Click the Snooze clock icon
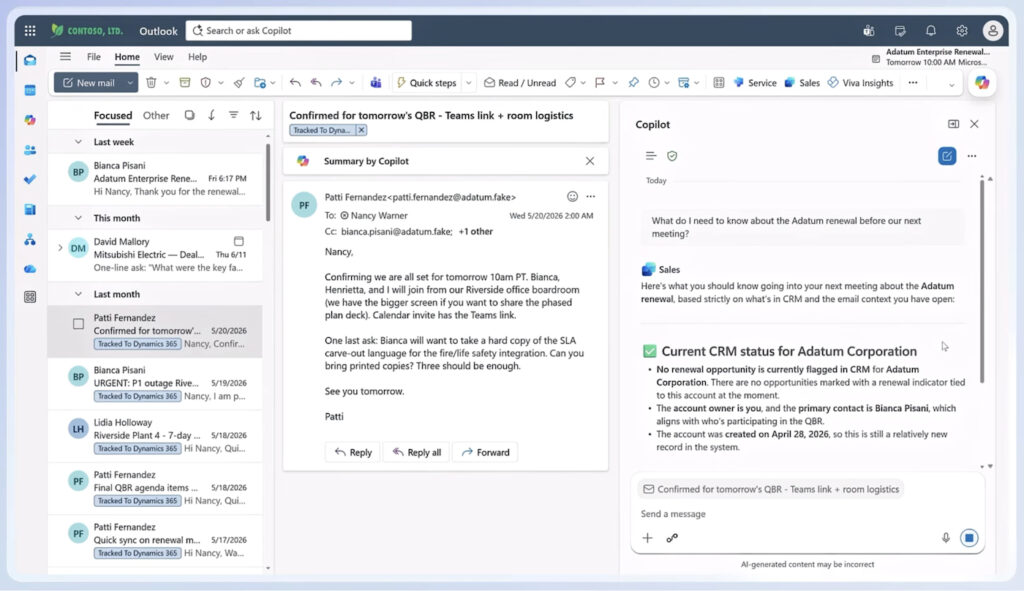 [x=654, y=83]
